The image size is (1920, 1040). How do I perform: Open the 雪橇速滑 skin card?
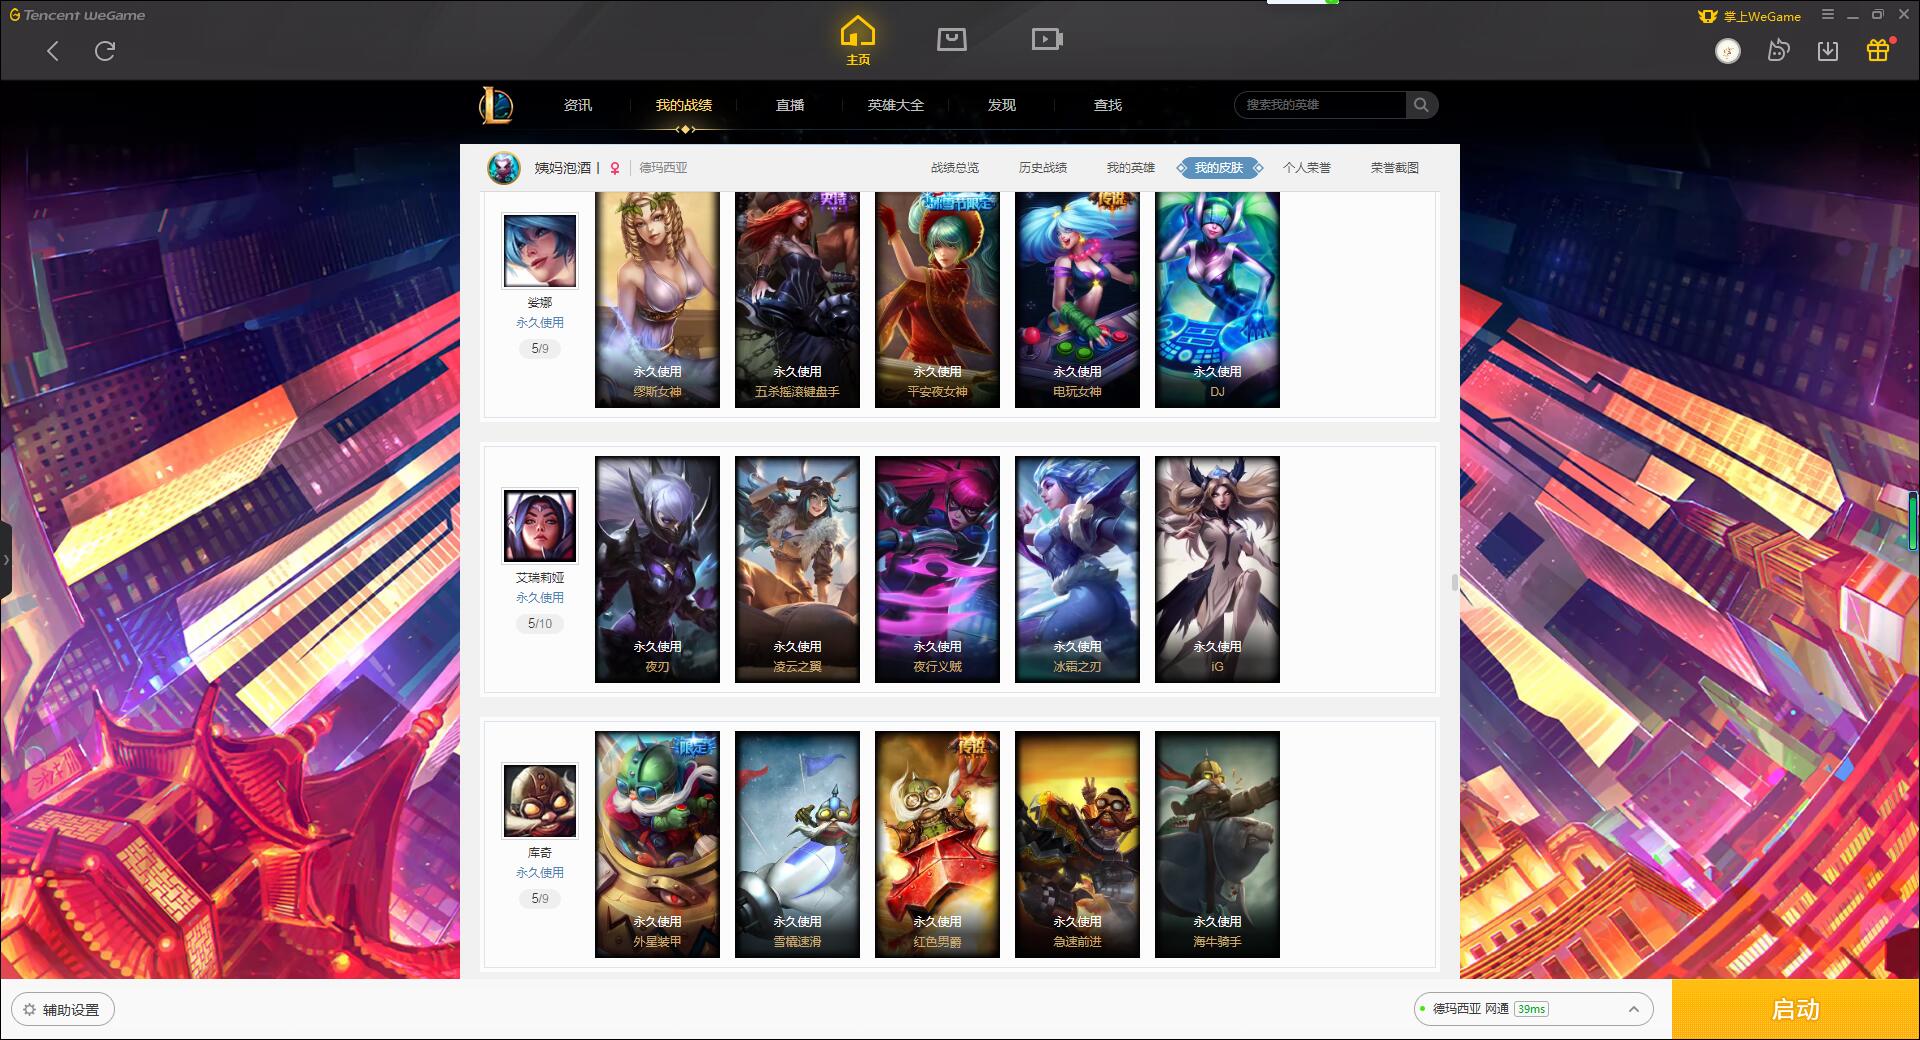(797, 844)
